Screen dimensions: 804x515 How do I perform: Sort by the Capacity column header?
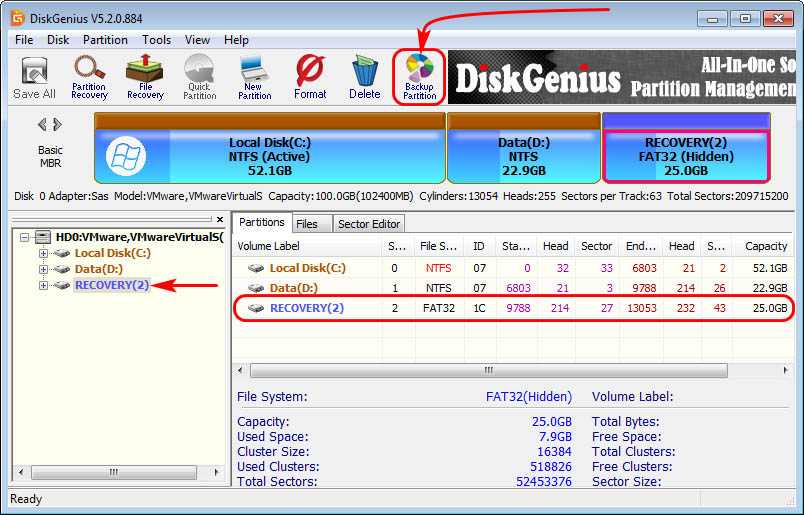(x=765, y=246)
